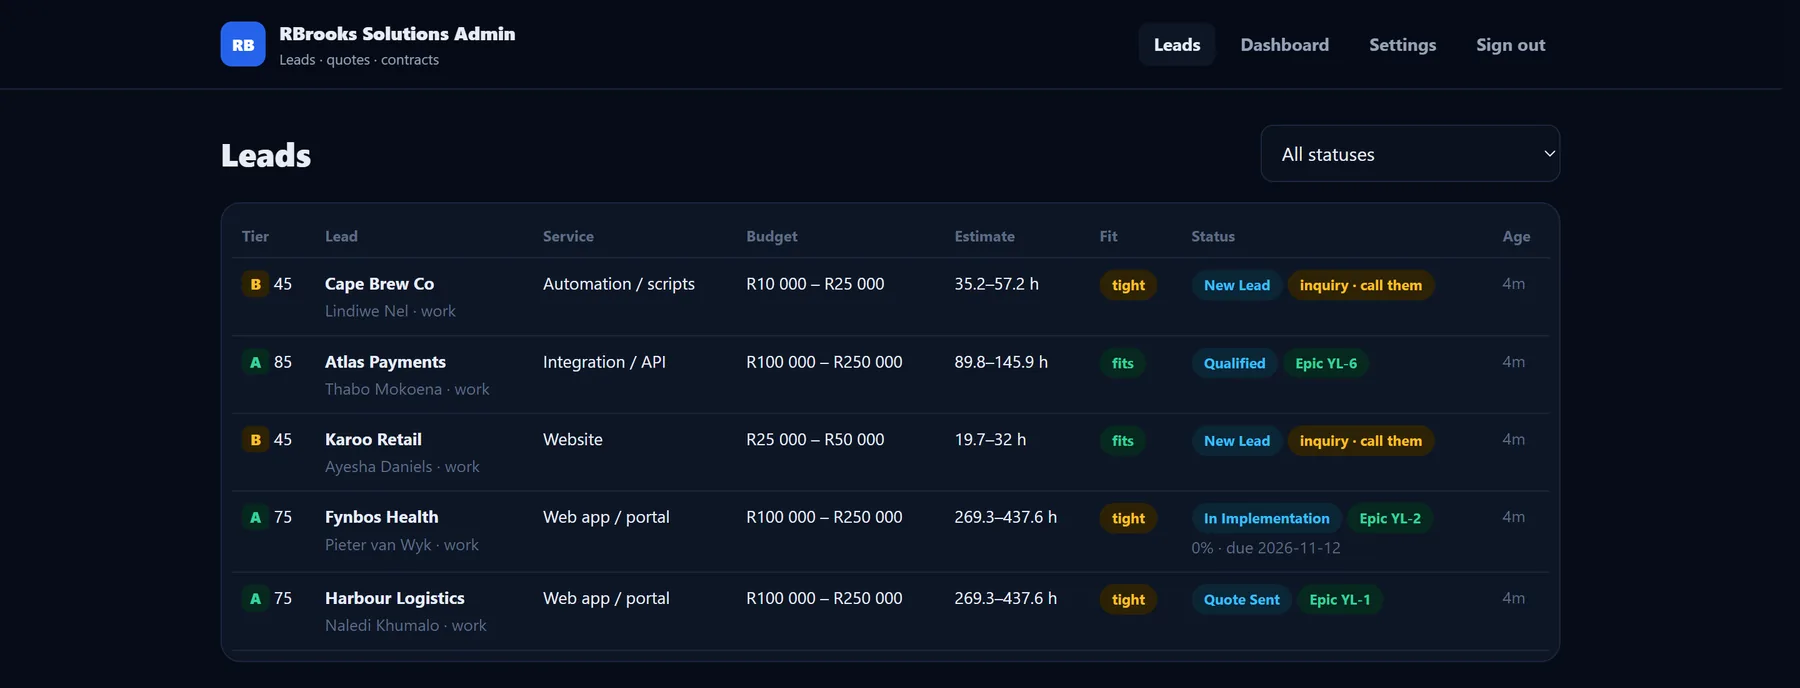Image resolution: width=1800 pixels, height=688 pixels.
Task: Open the Leads nav tab
Action: (x=1177, y=45)
